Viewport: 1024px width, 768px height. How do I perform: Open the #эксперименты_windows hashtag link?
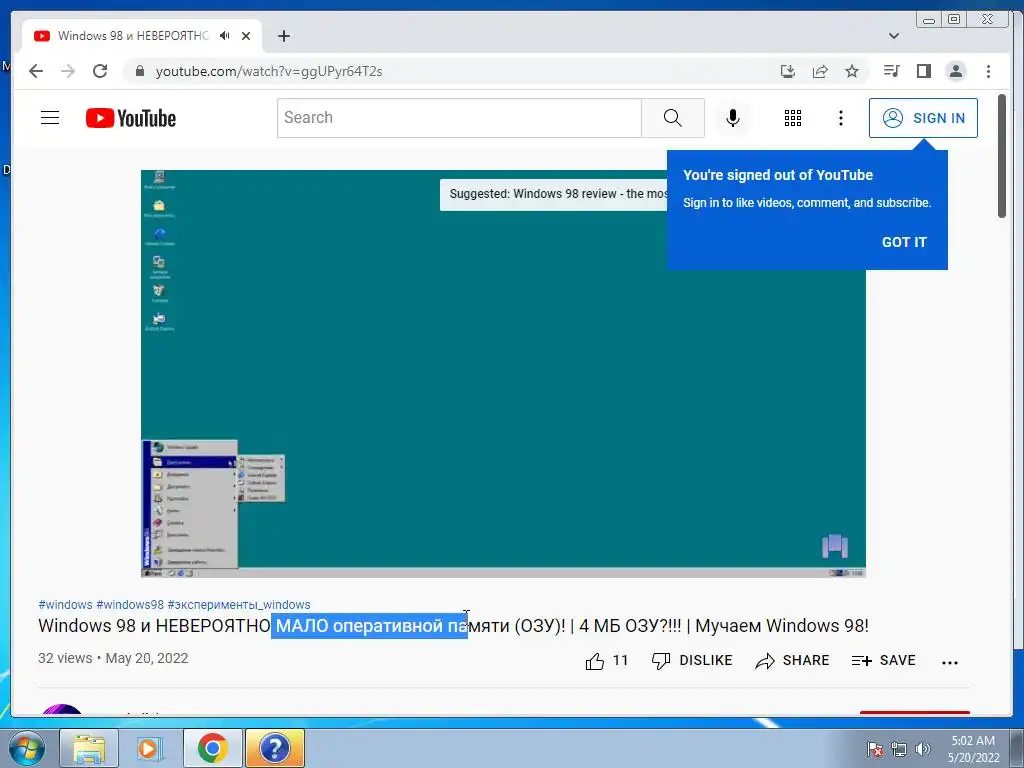tap(239, 605)
